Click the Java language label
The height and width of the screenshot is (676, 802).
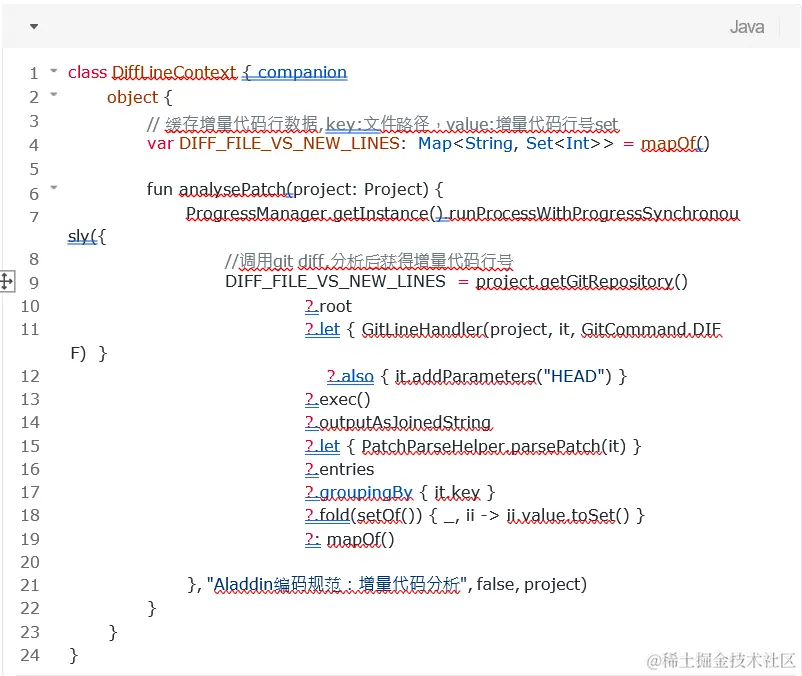click(746, 26)
